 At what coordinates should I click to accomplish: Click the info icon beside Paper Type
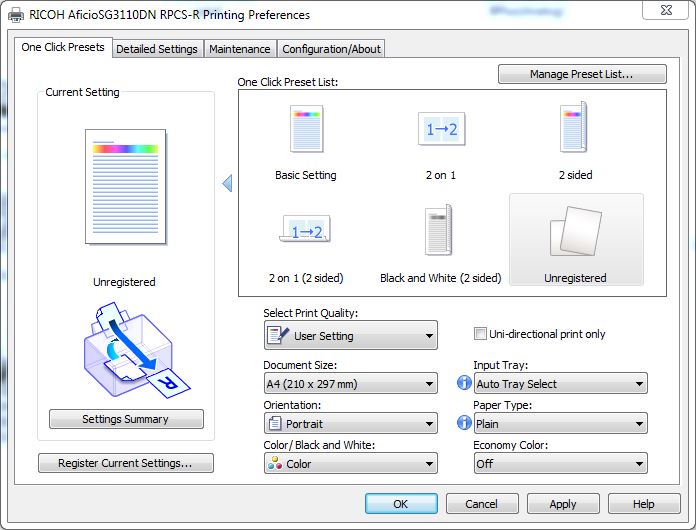point(464,423)
